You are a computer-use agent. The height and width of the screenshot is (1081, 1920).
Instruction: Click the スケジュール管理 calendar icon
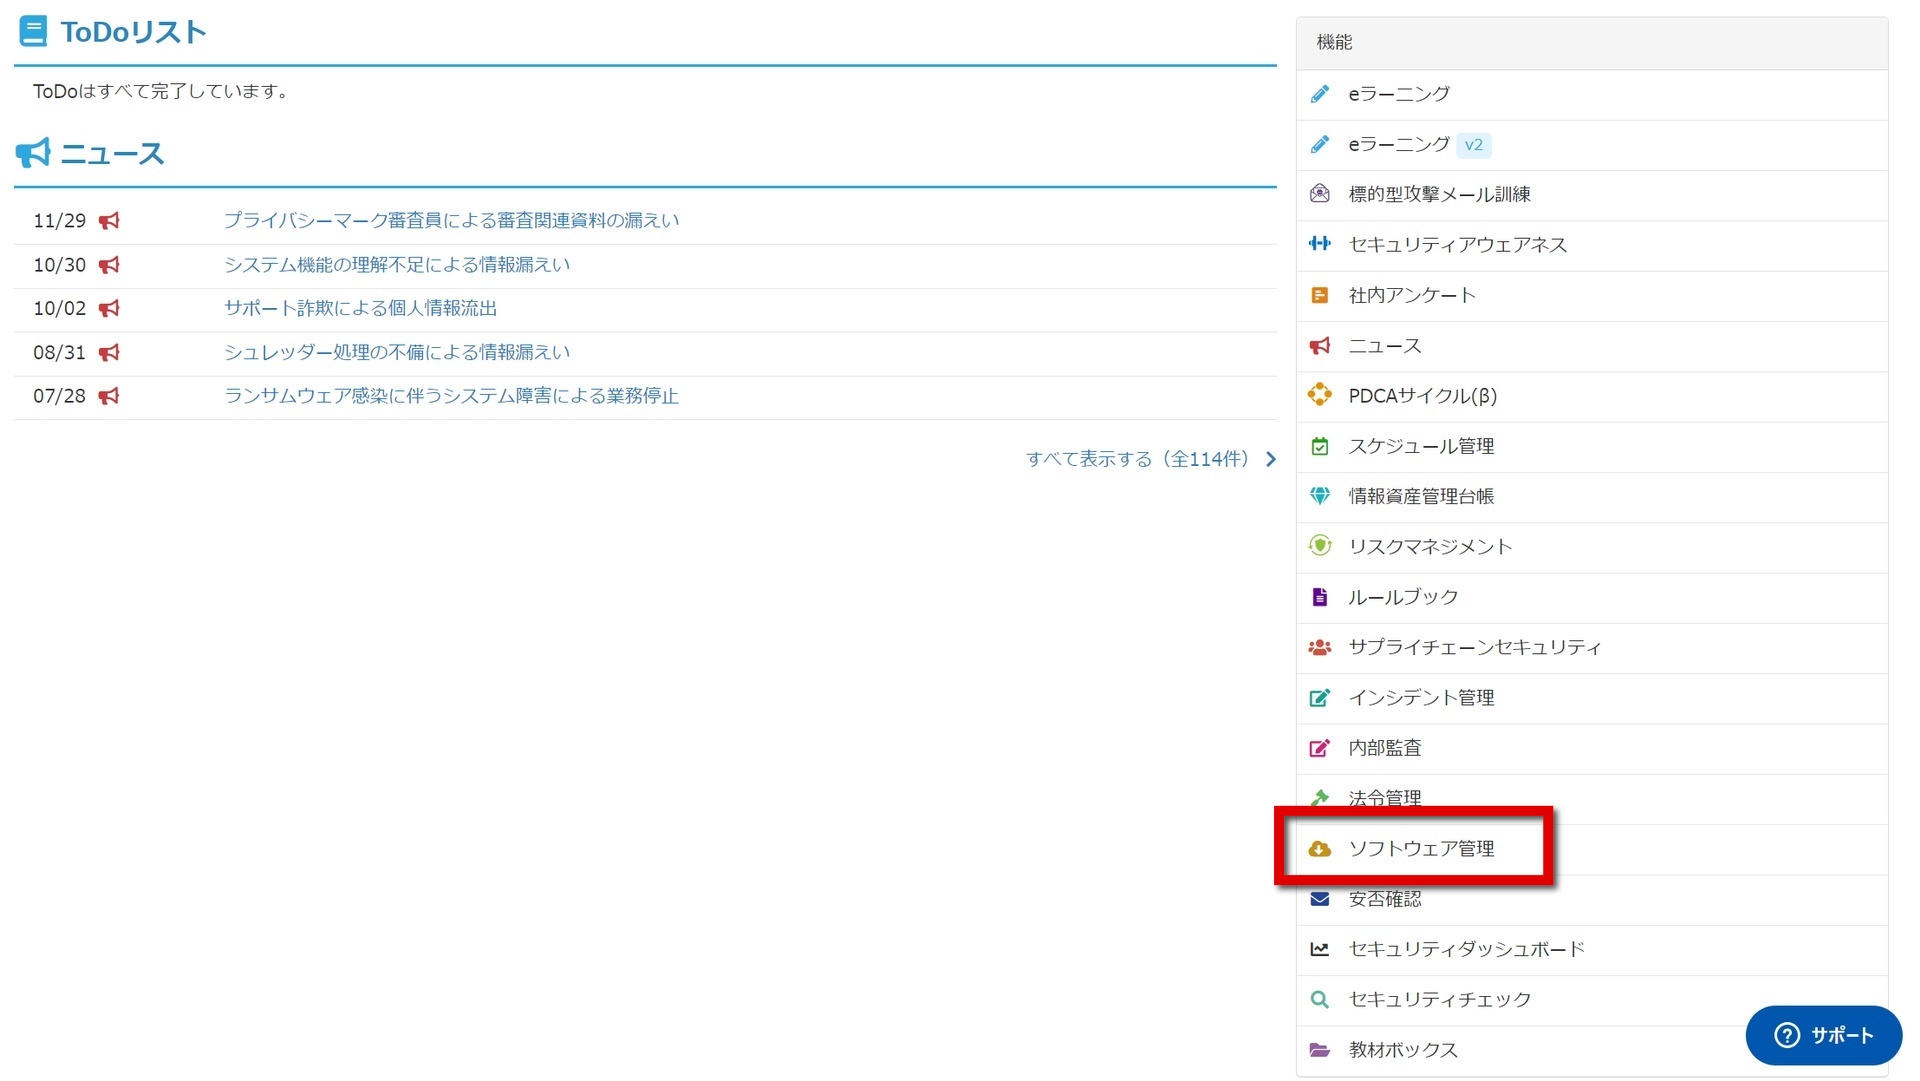tap(1320, 446)
